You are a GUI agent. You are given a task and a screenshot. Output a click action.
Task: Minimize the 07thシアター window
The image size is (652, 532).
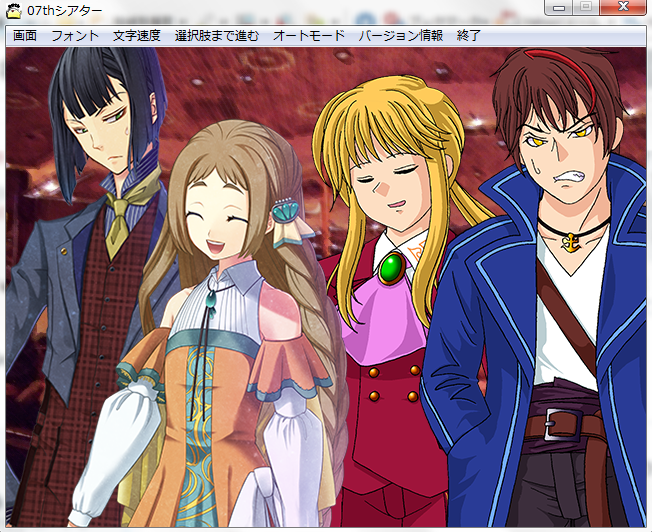558,7
